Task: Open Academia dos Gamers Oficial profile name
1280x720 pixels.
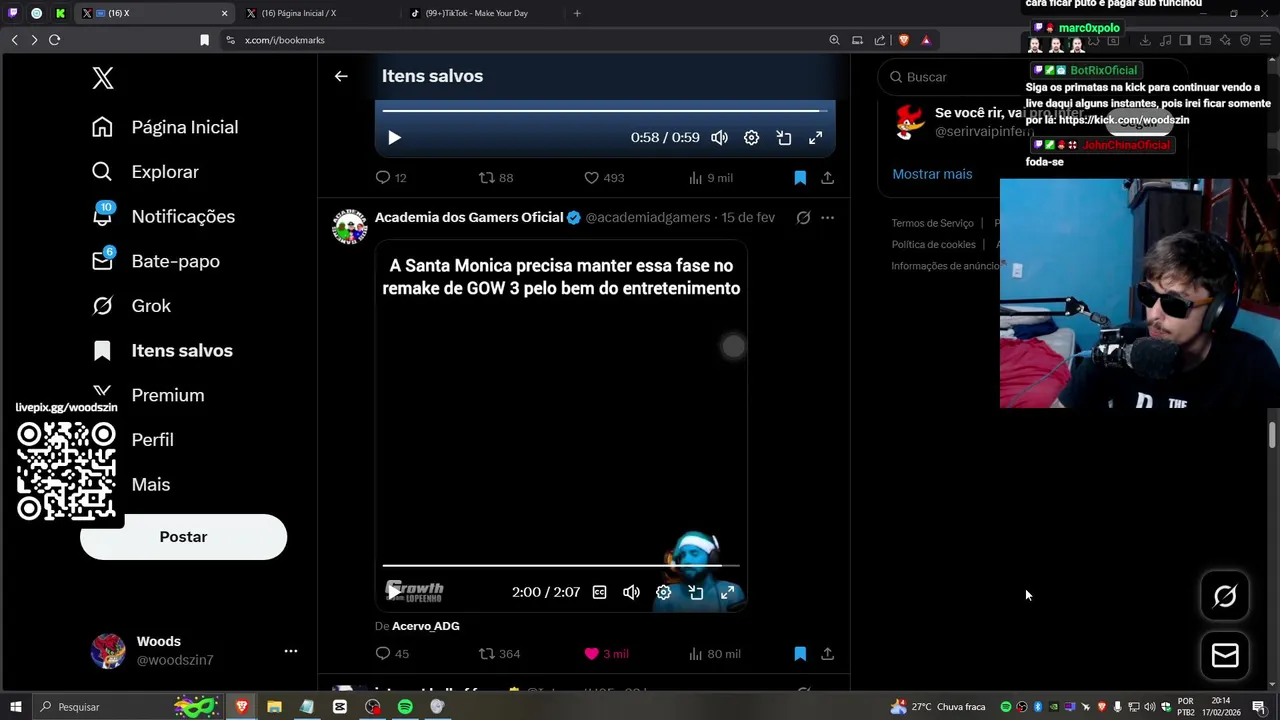Action: 469,217
